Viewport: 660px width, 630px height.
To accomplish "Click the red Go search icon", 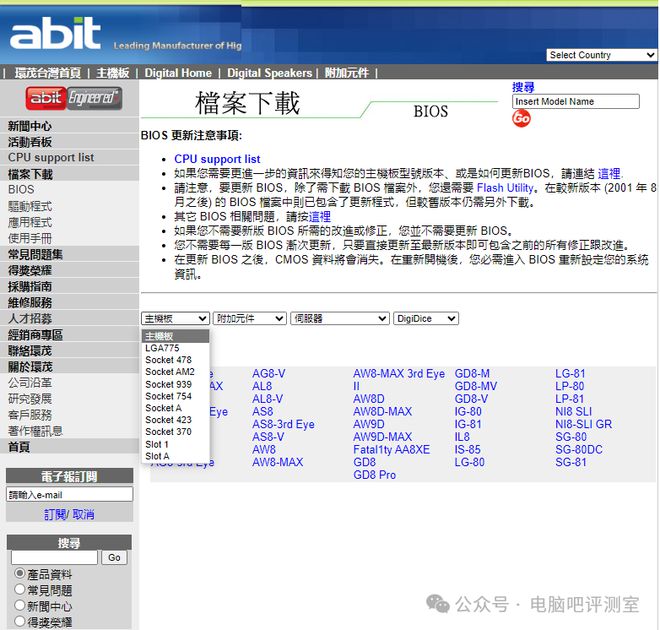I will point(521,118).
